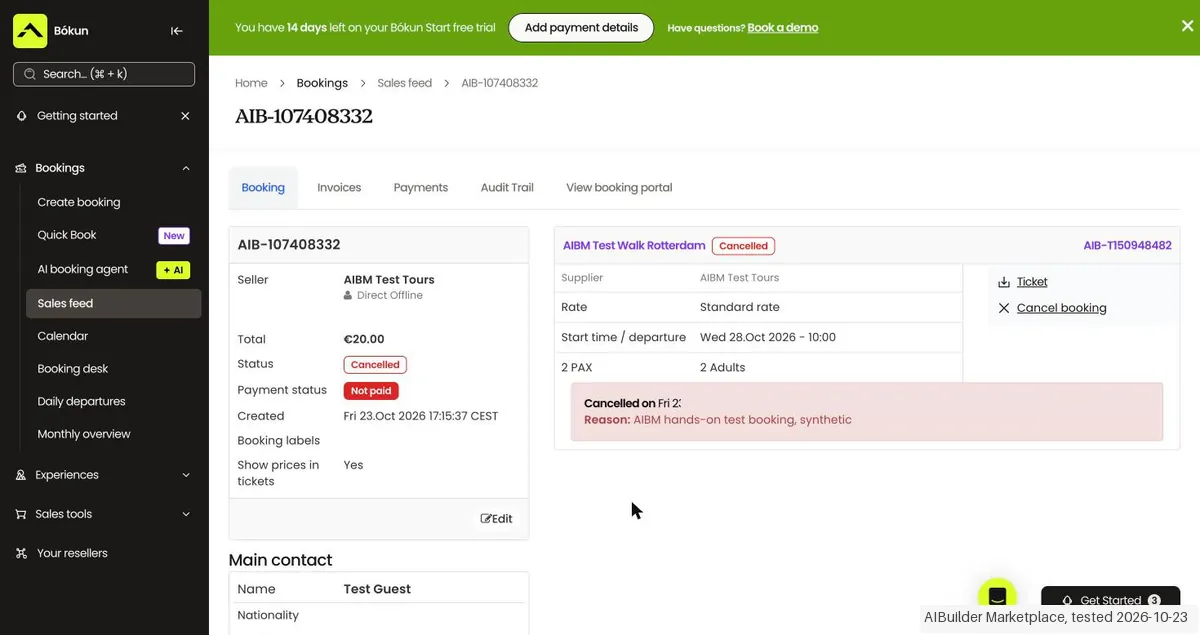Screen dimensions: 1200x635
Task: Click the cancellation Reason text
Action: (x=718, y=420)
